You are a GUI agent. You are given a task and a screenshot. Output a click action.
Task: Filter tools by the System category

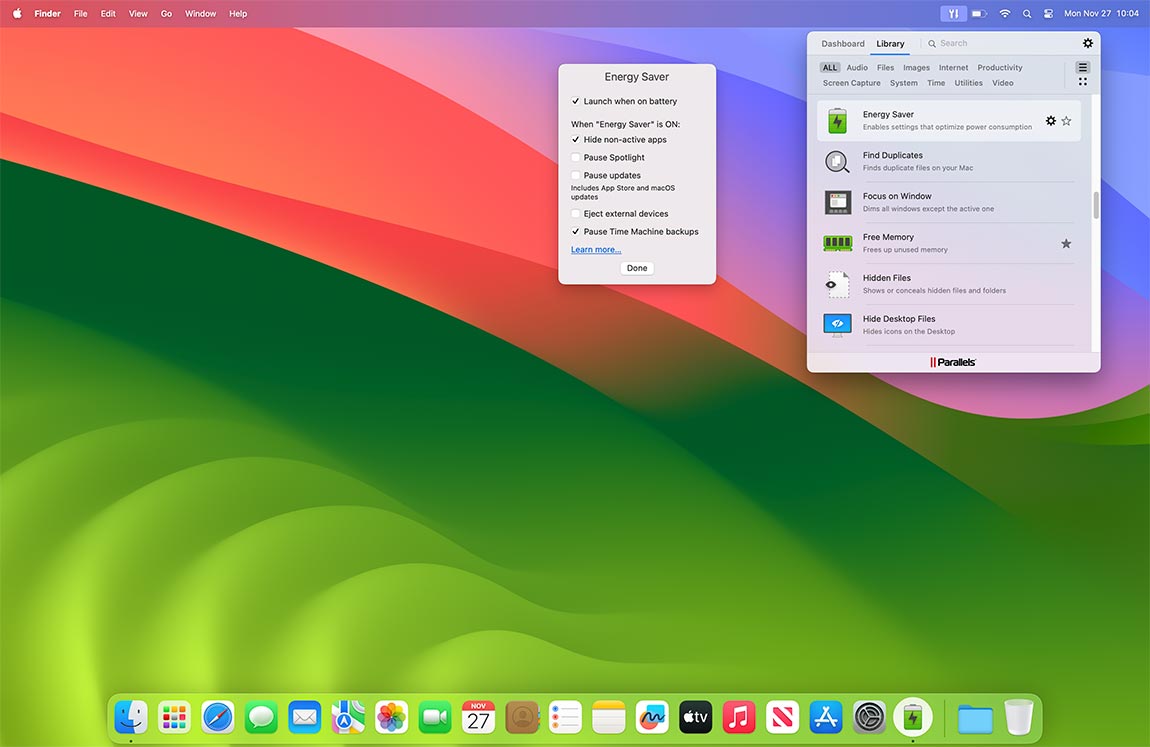903,83
